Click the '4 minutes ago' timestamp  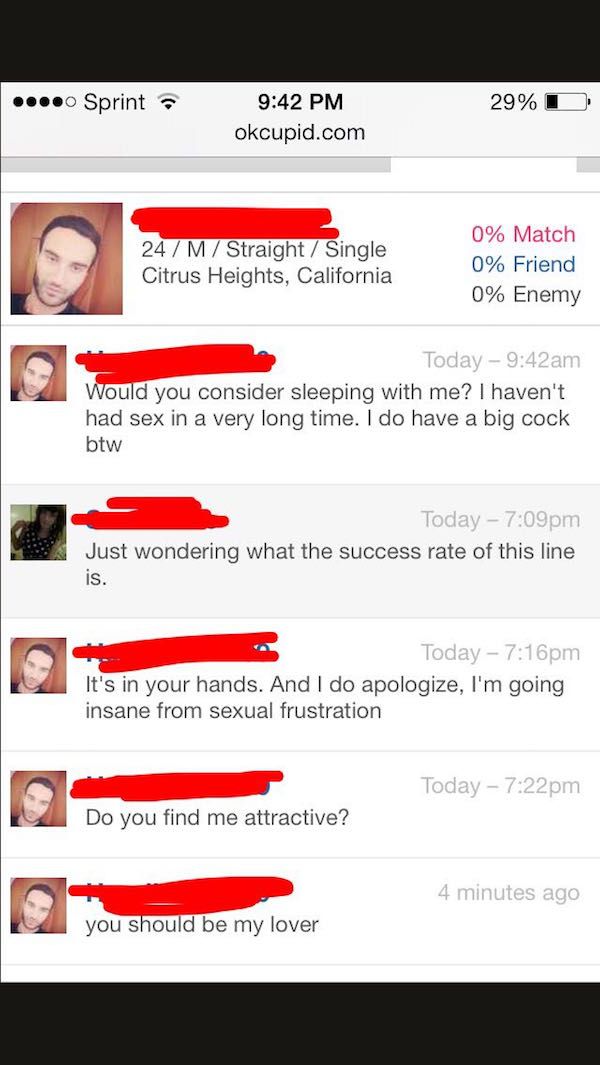coord(508,892)
